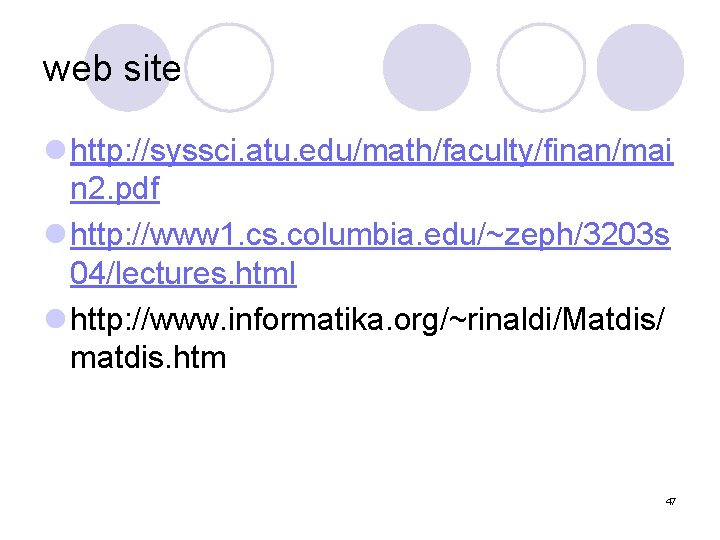This screenshot has height=540, width=720.
Task: Select the middle filled lavender circle
Action: [x=427, y=68]
